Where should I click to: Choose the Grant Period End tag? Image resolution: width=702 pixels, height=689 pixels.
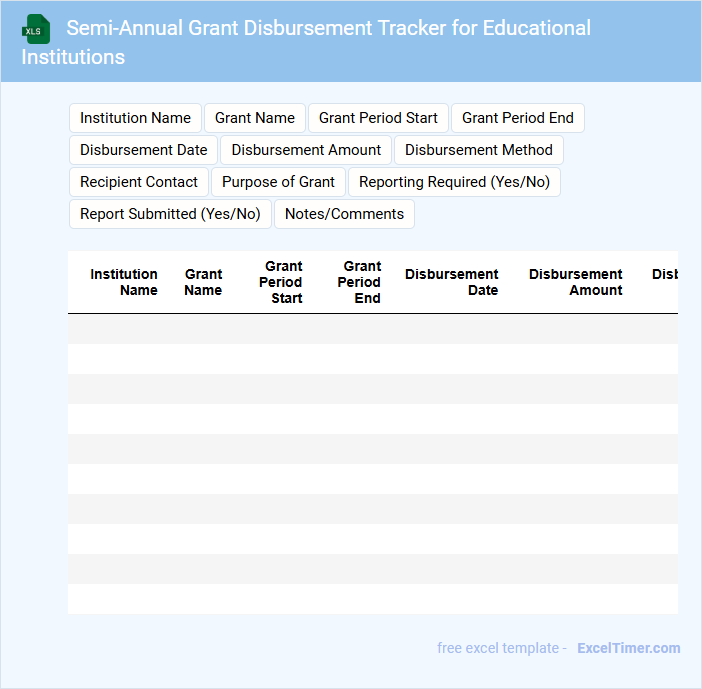pyautogui.click(x=517, y=118)
